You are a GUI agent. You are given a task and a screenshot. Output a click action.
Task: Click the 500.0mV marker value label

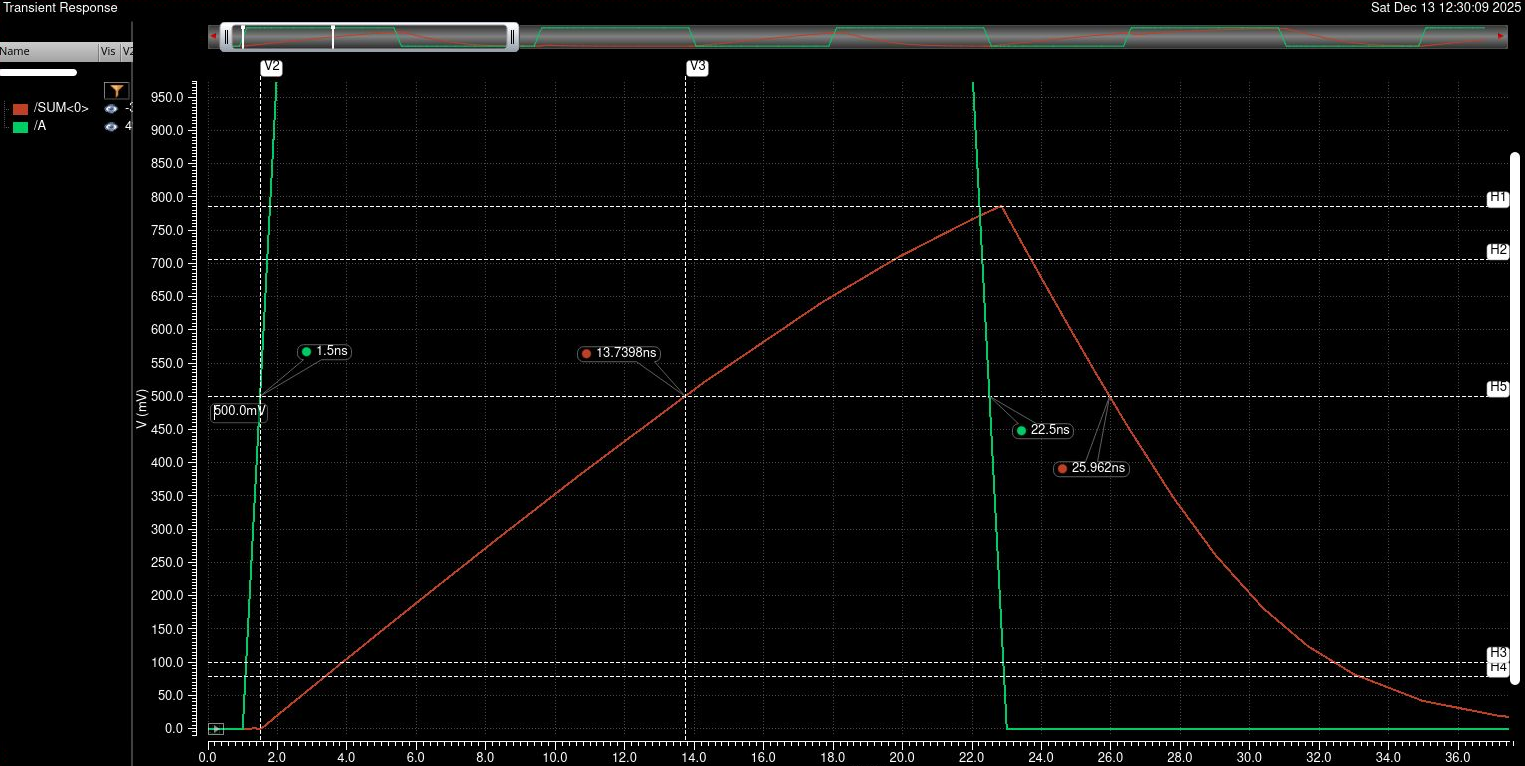(x=238, y=410)
